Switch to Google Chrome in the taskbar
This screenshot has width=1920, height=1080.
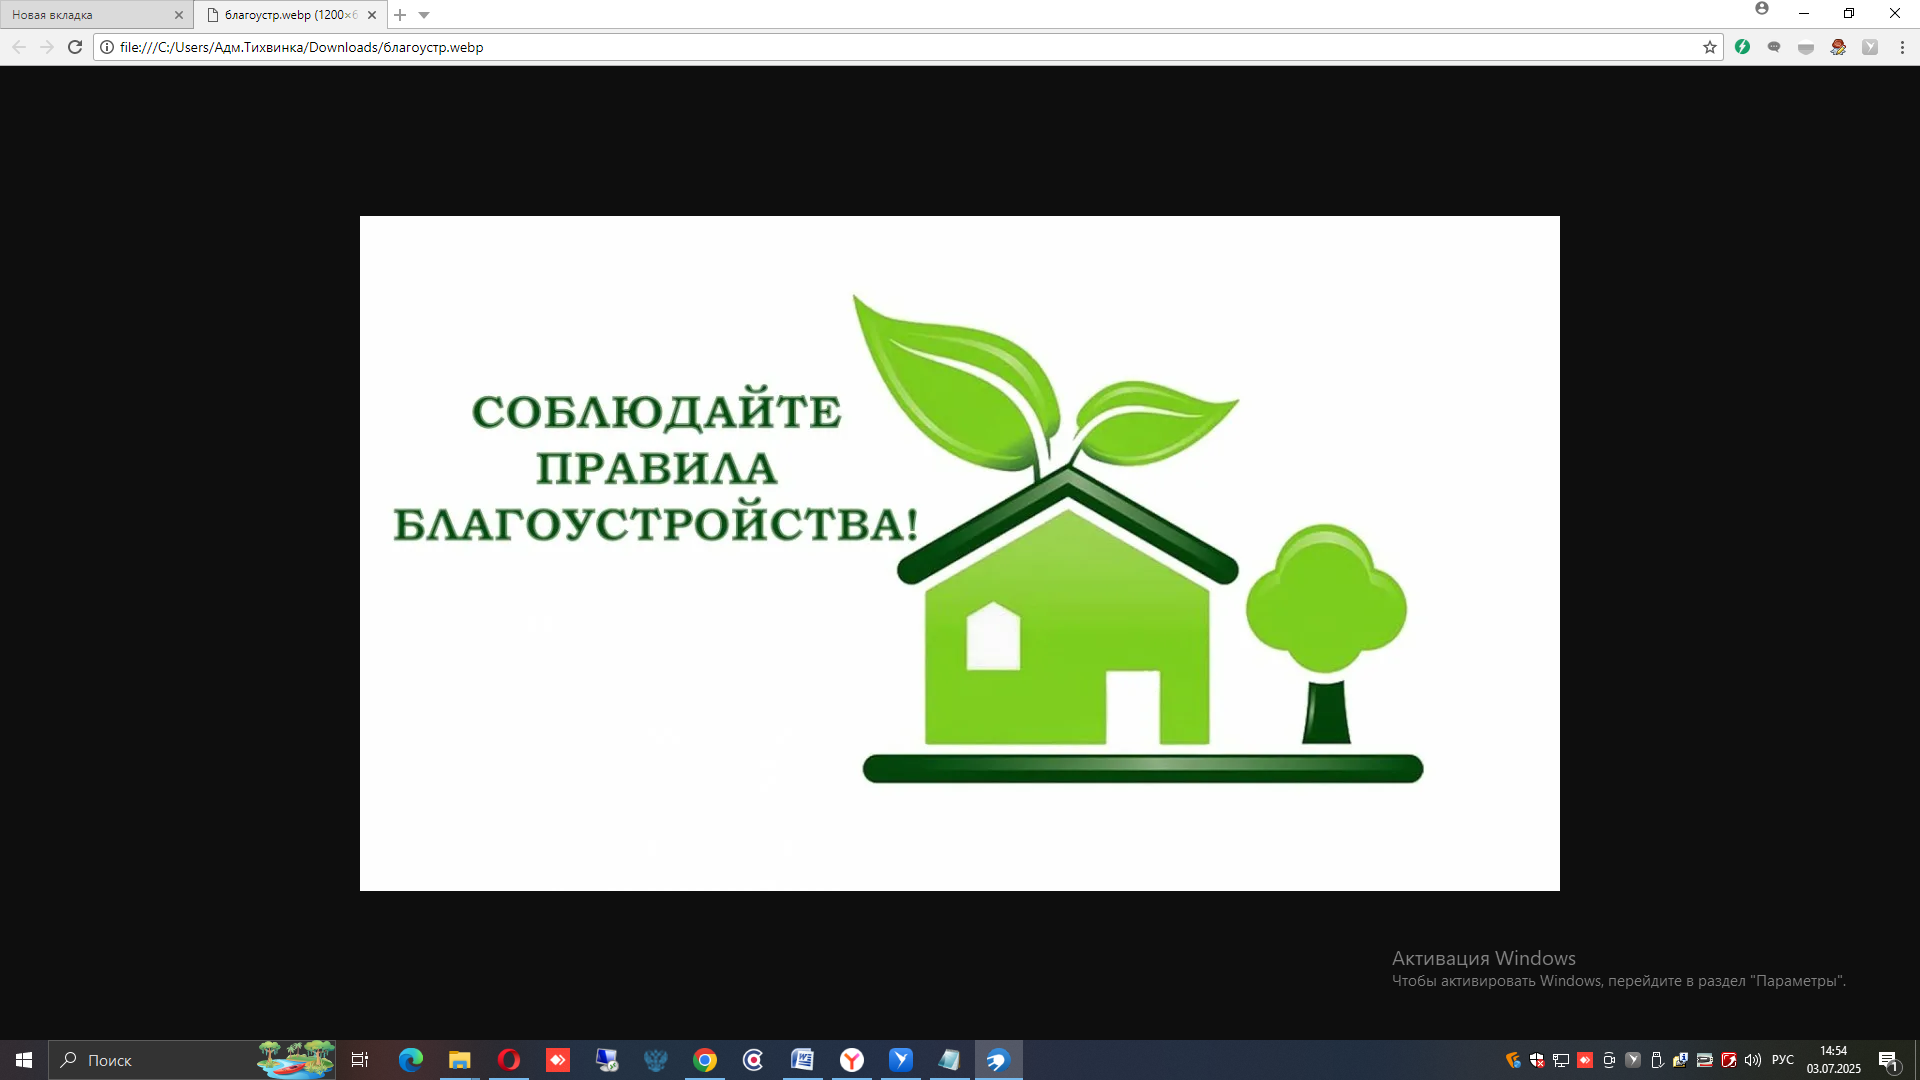click(705, 1060)
